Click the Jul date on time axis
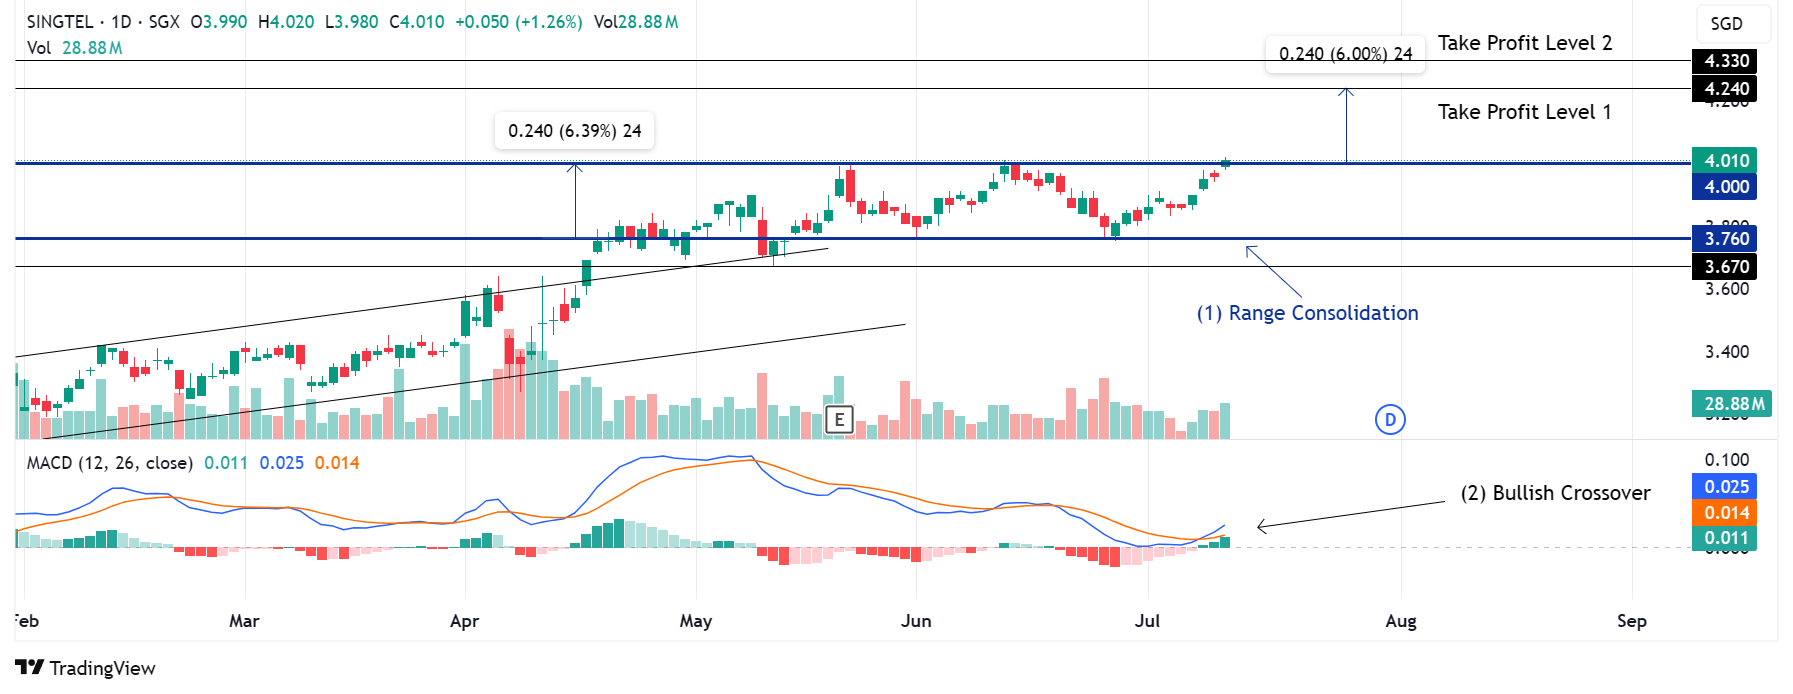Viewport: 1793px width, 694px height. 1148,621
